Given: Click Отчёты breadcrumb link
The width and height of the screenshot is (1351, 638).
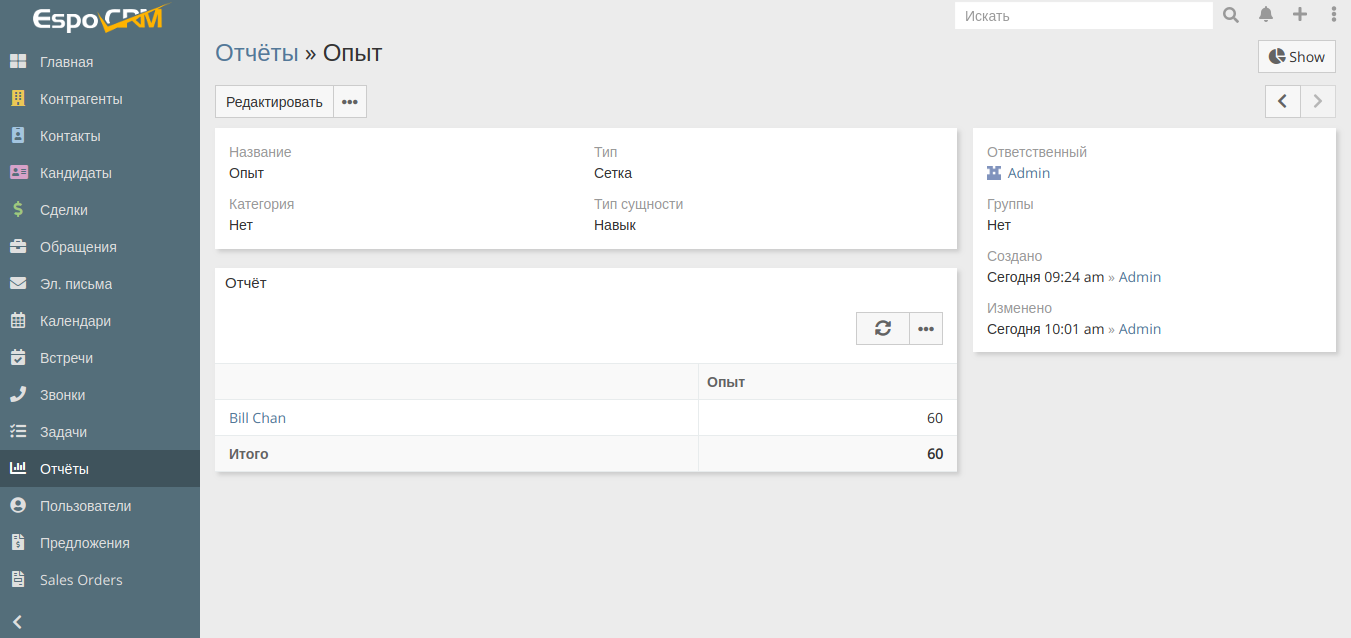Looking at the screenshot, I should point(257,53).
